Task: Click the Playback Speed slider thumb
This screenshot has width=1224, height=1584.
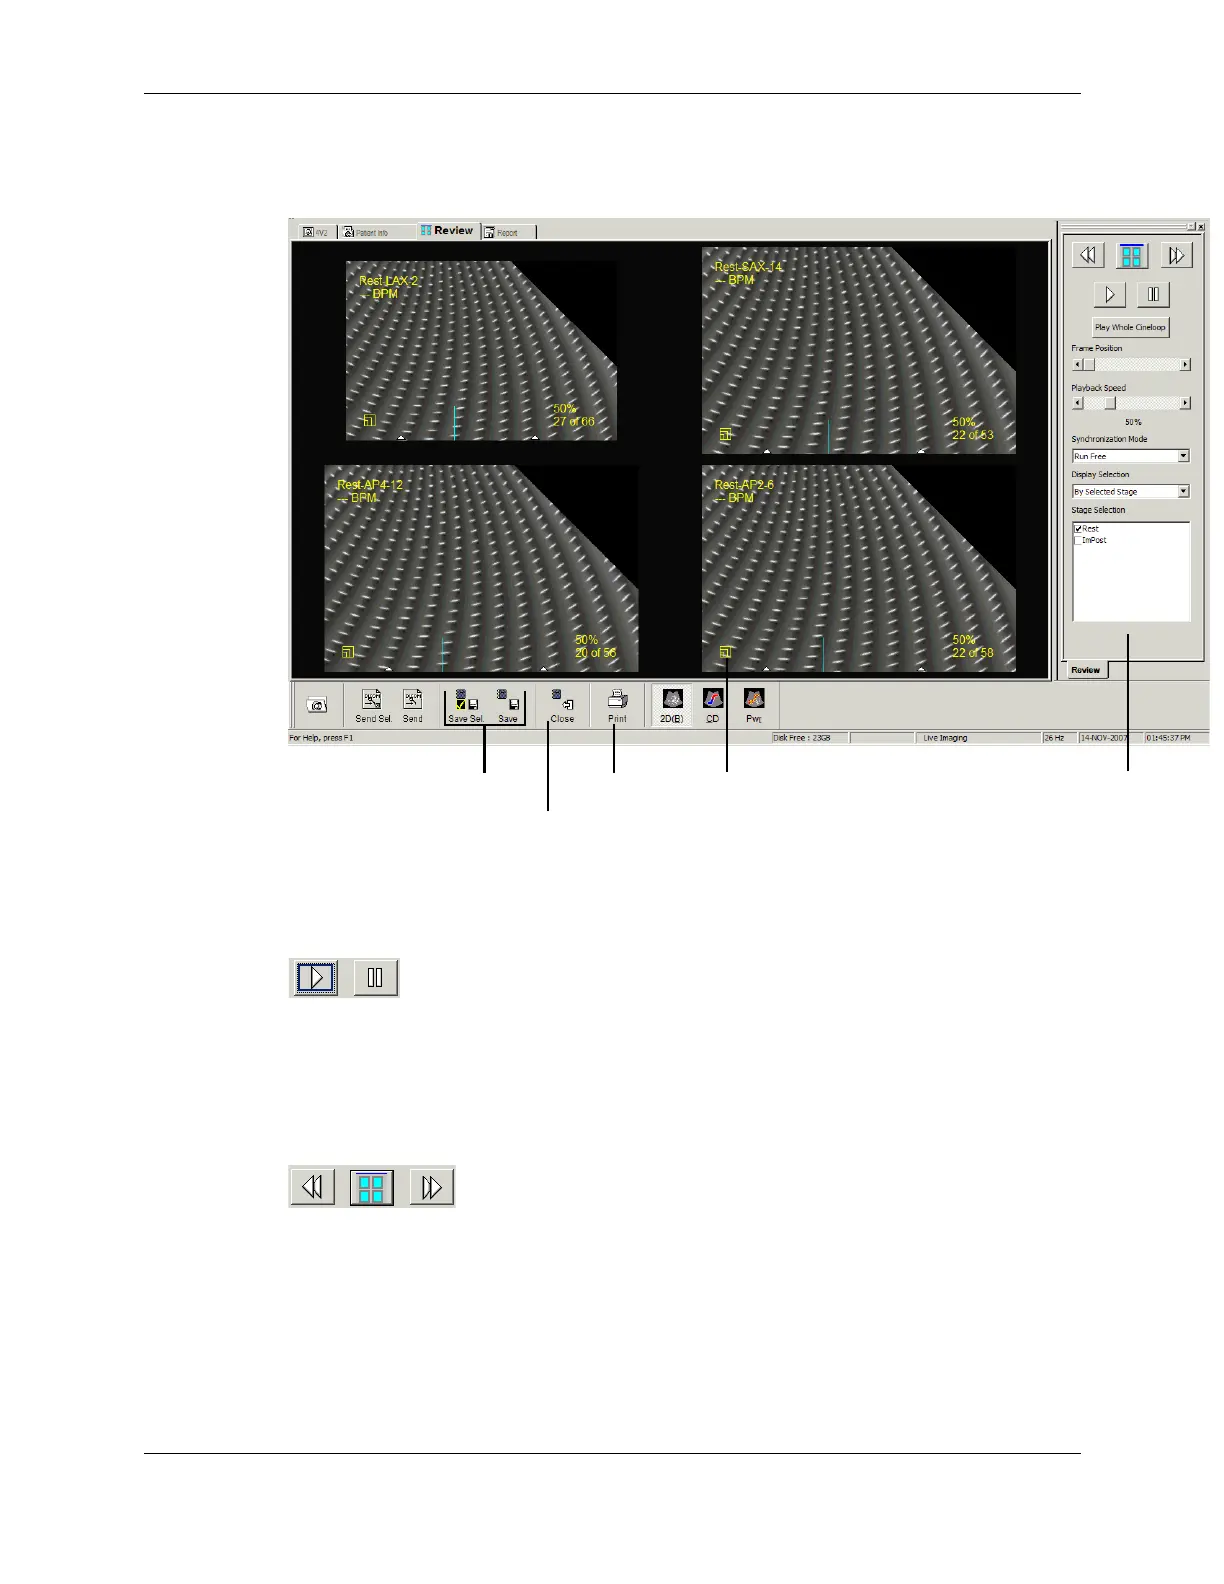Action: pos(1109,403)
